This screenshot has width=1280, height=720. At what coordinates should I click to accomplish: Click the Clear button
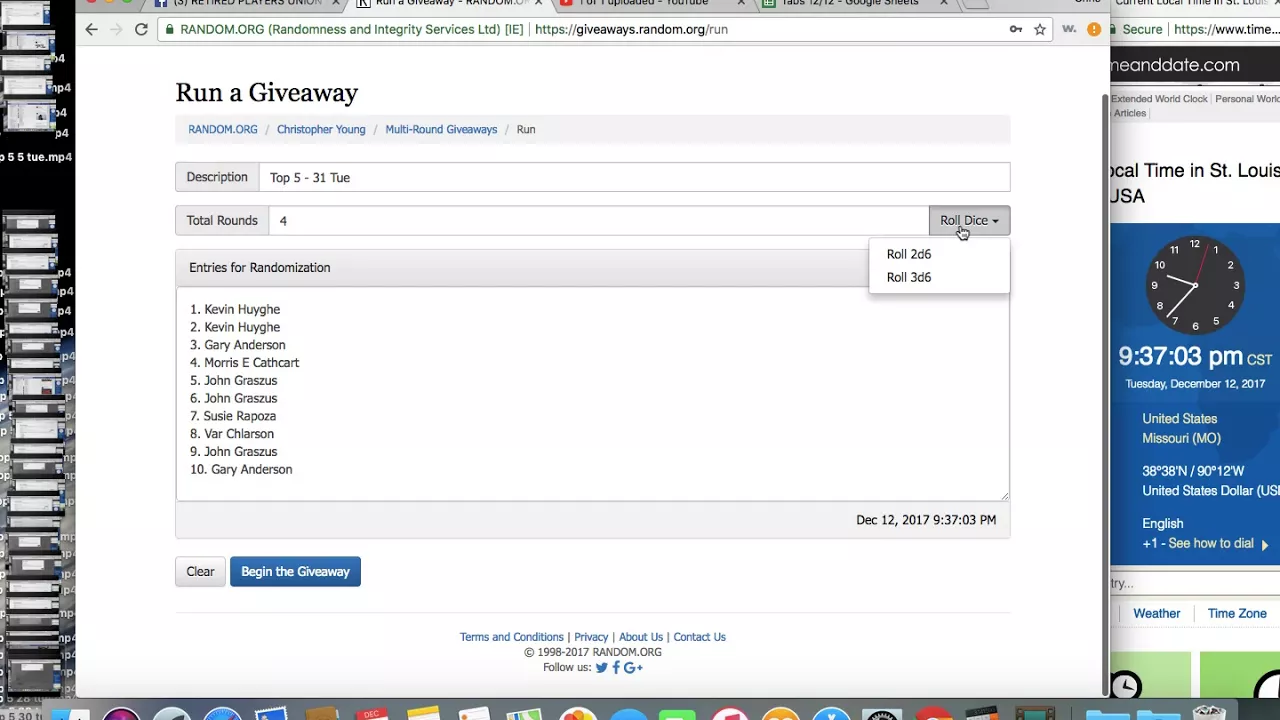[200, 572]
